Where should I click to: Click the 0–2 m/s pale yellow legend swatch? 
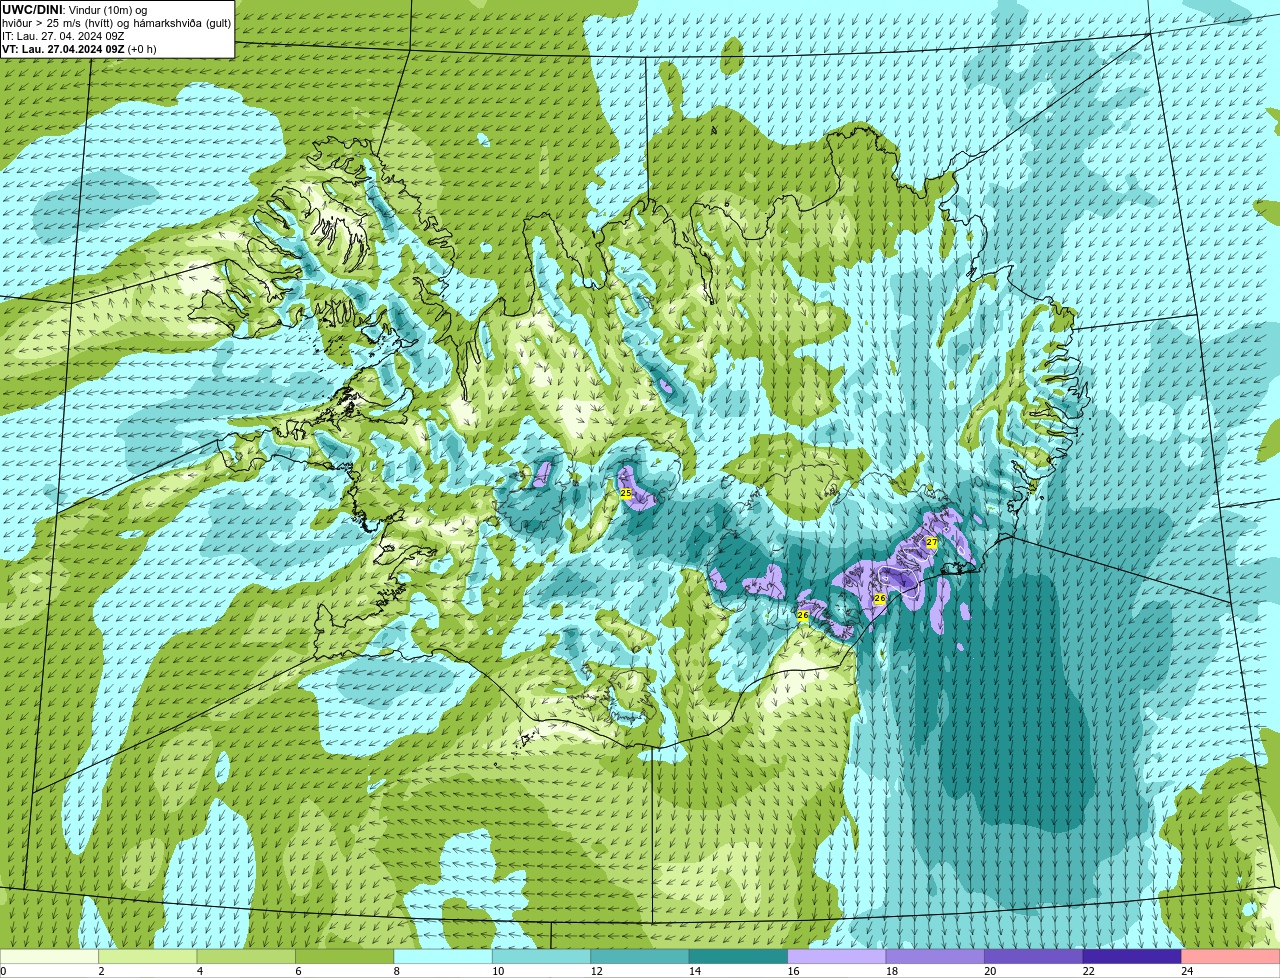coord(49,957)
